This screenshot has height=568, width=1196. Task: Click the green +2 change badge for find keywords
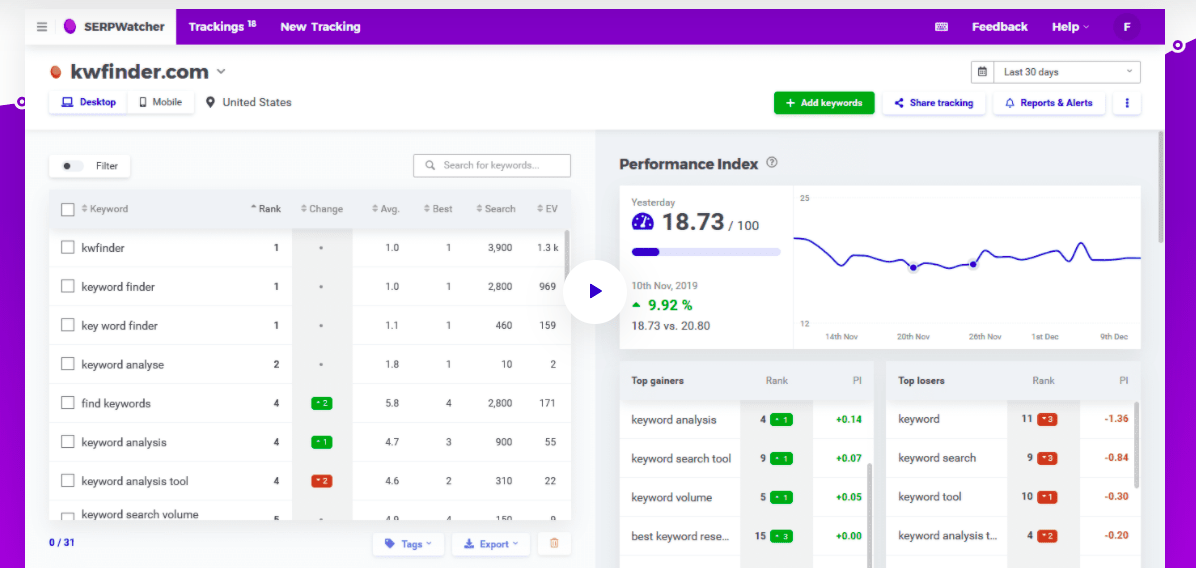tap(321, 403)
